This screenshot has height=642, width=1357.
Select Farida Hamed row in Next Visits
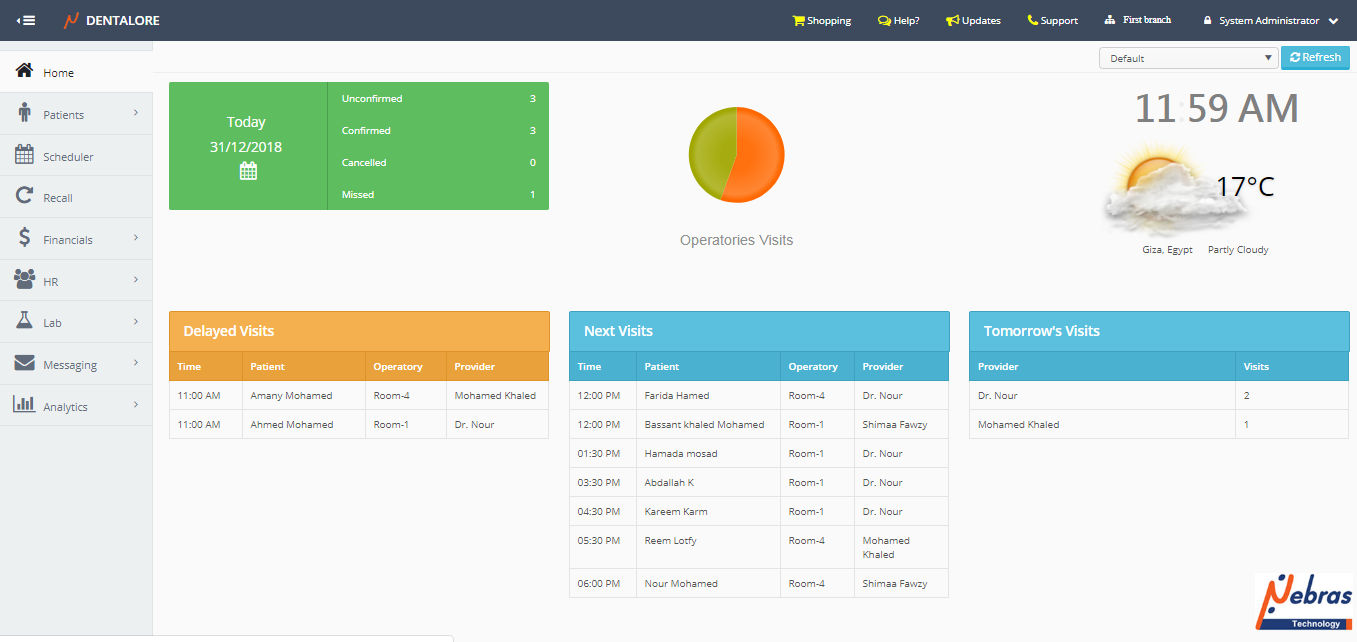(x=677, y=396)
